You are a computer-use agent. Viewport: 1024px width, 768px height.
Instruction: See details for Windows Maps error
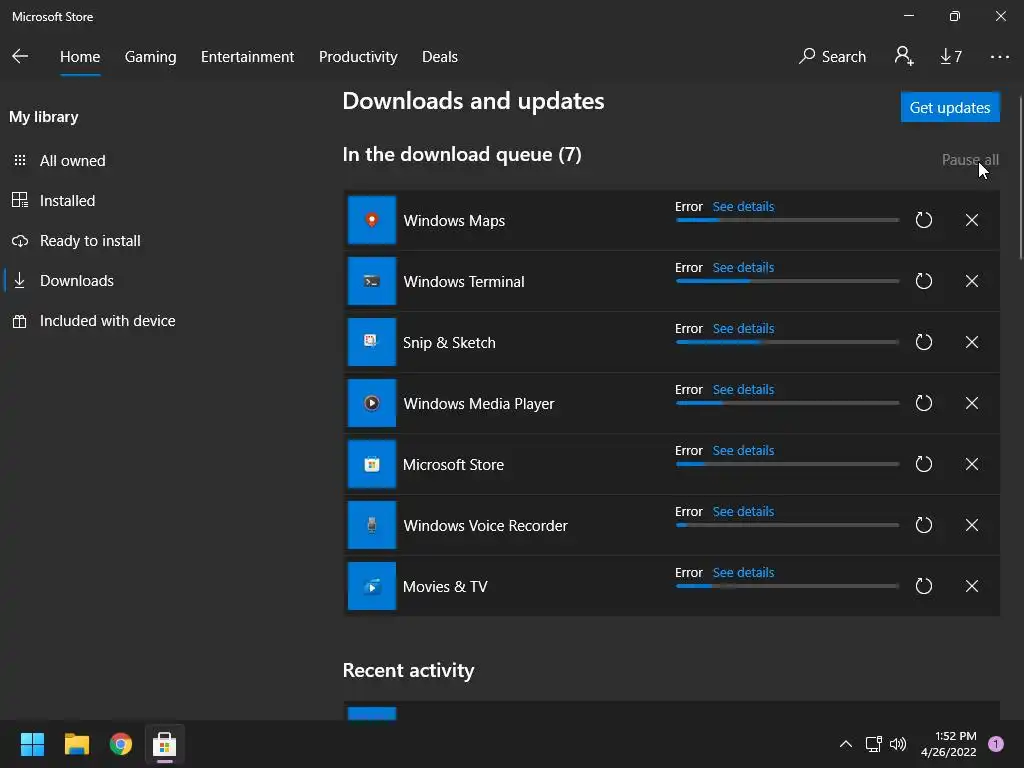pyautogui.click(x=743, y=206)
